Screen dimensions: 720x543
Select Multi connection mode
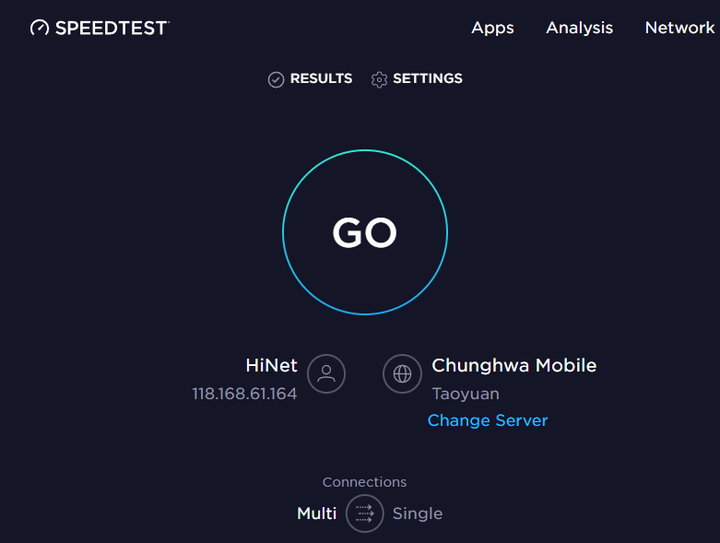(x=317, y=513)
